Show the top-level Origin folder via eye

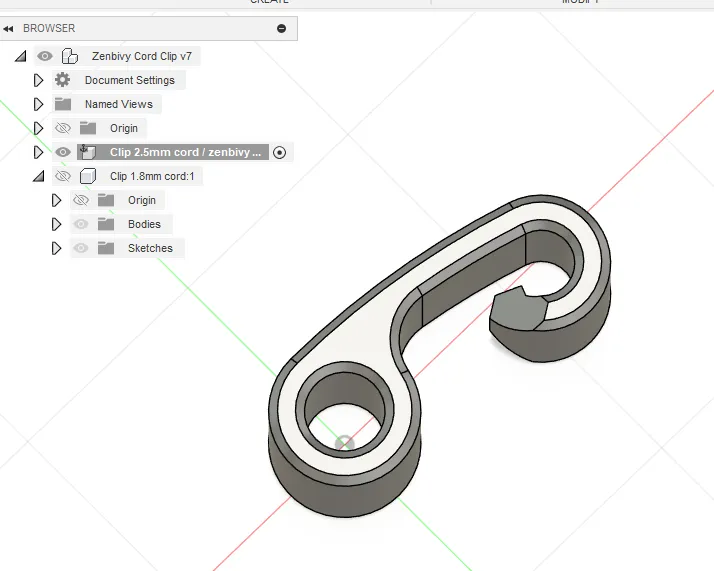click(63, 128)
